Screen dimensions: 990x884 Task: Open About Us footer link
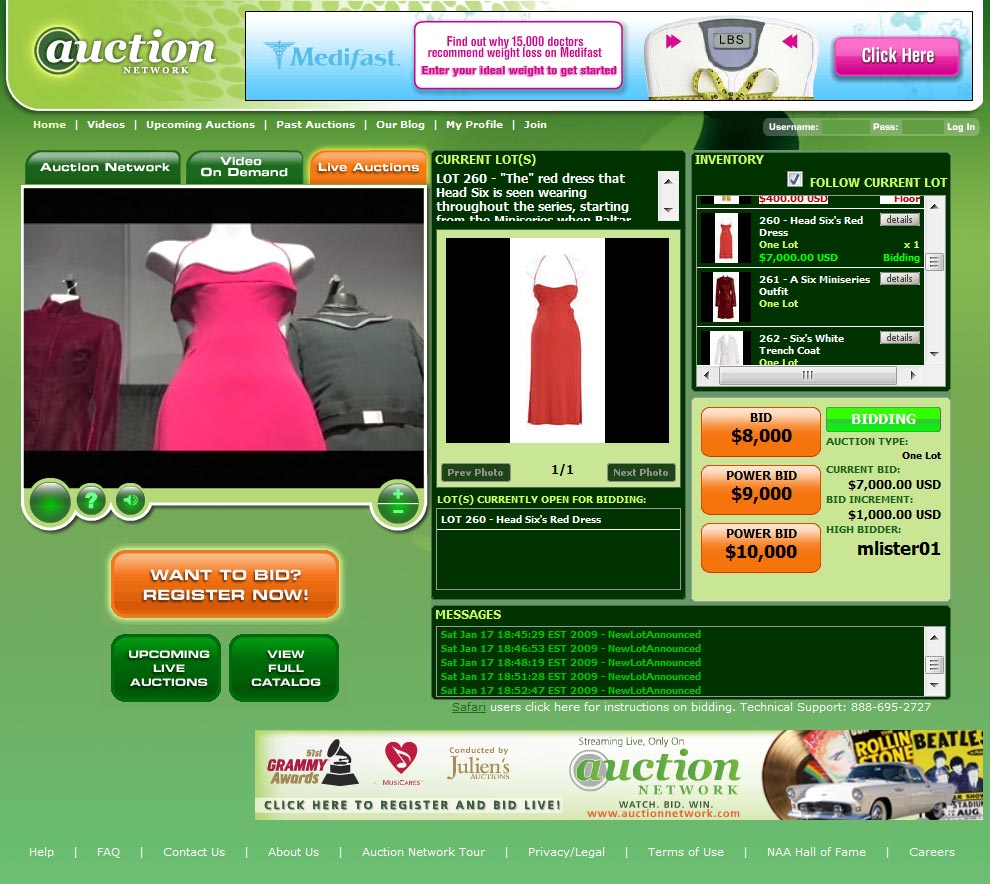293,852
